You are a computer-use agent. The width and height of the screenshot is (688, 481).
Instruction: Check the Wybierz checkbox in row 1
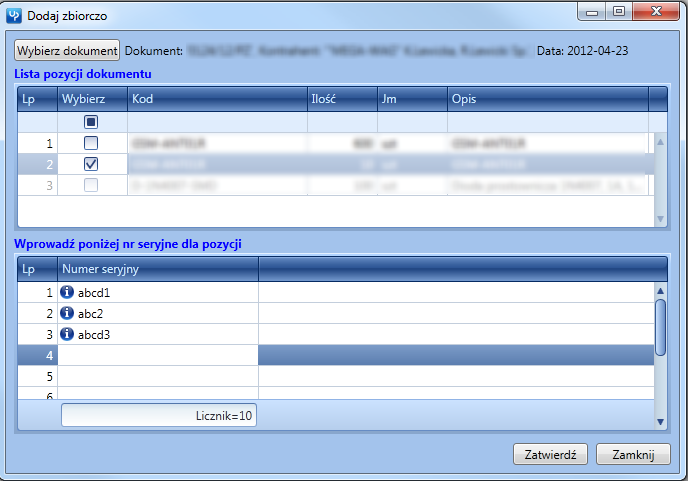coord(91,143)
